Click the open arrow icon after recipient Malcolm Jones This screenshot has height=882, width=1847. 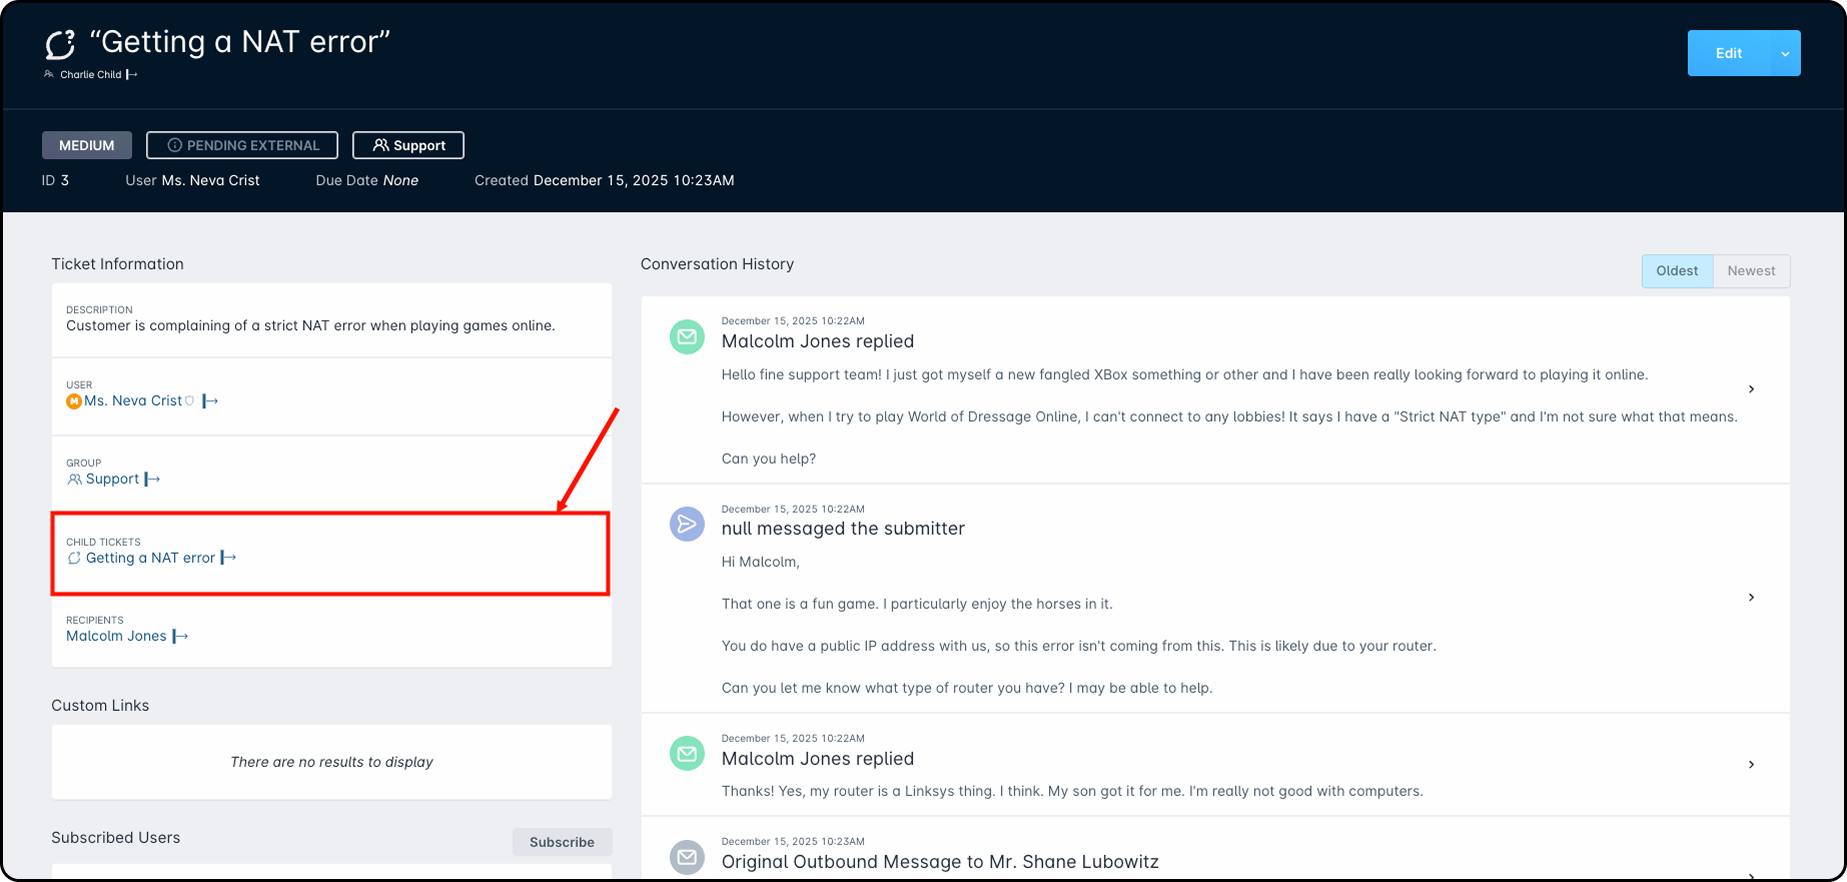point(180,636)
